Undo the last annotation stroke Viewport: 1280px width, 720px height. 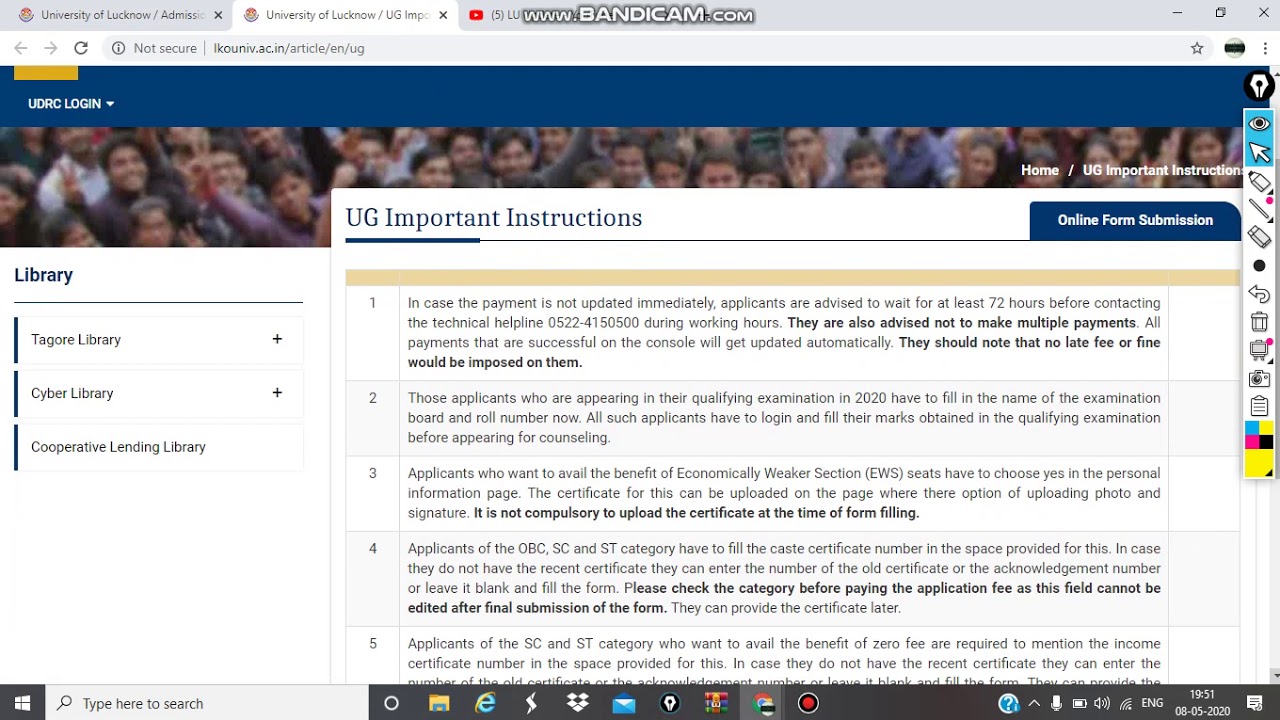[1259, 294]
